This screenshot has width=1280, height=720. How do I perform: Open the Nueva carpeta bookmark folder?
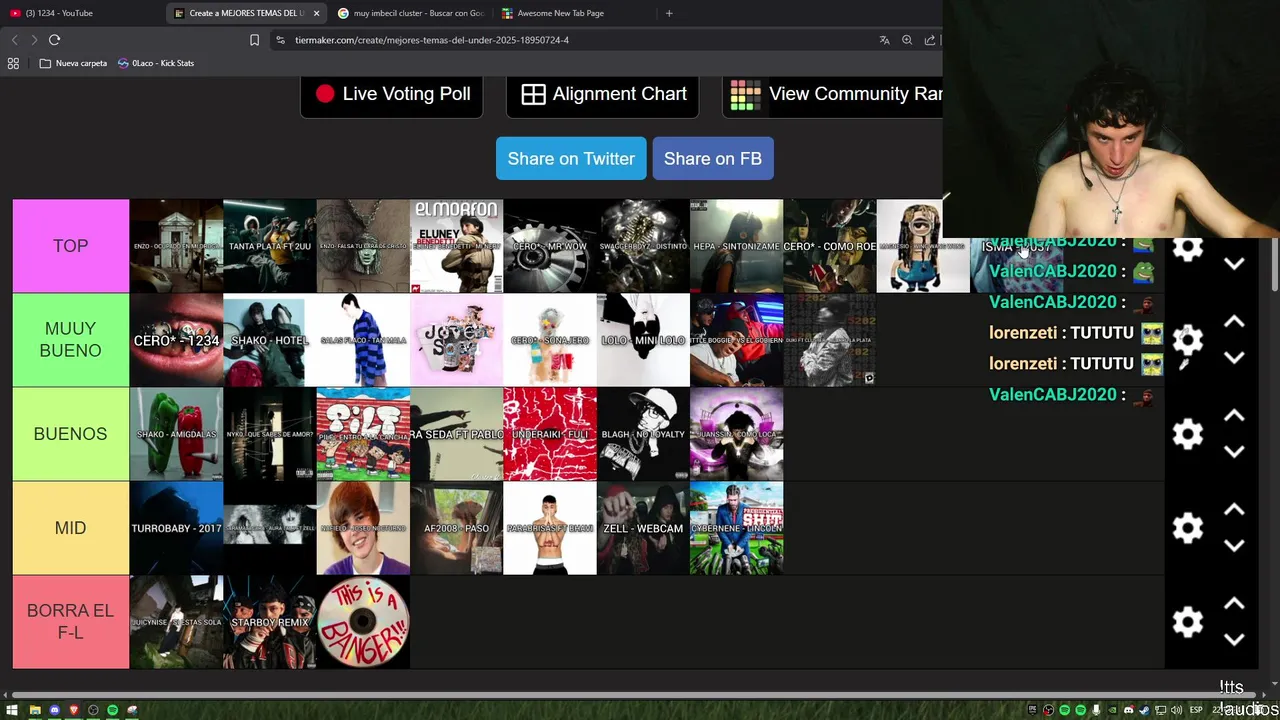(73, 63)
